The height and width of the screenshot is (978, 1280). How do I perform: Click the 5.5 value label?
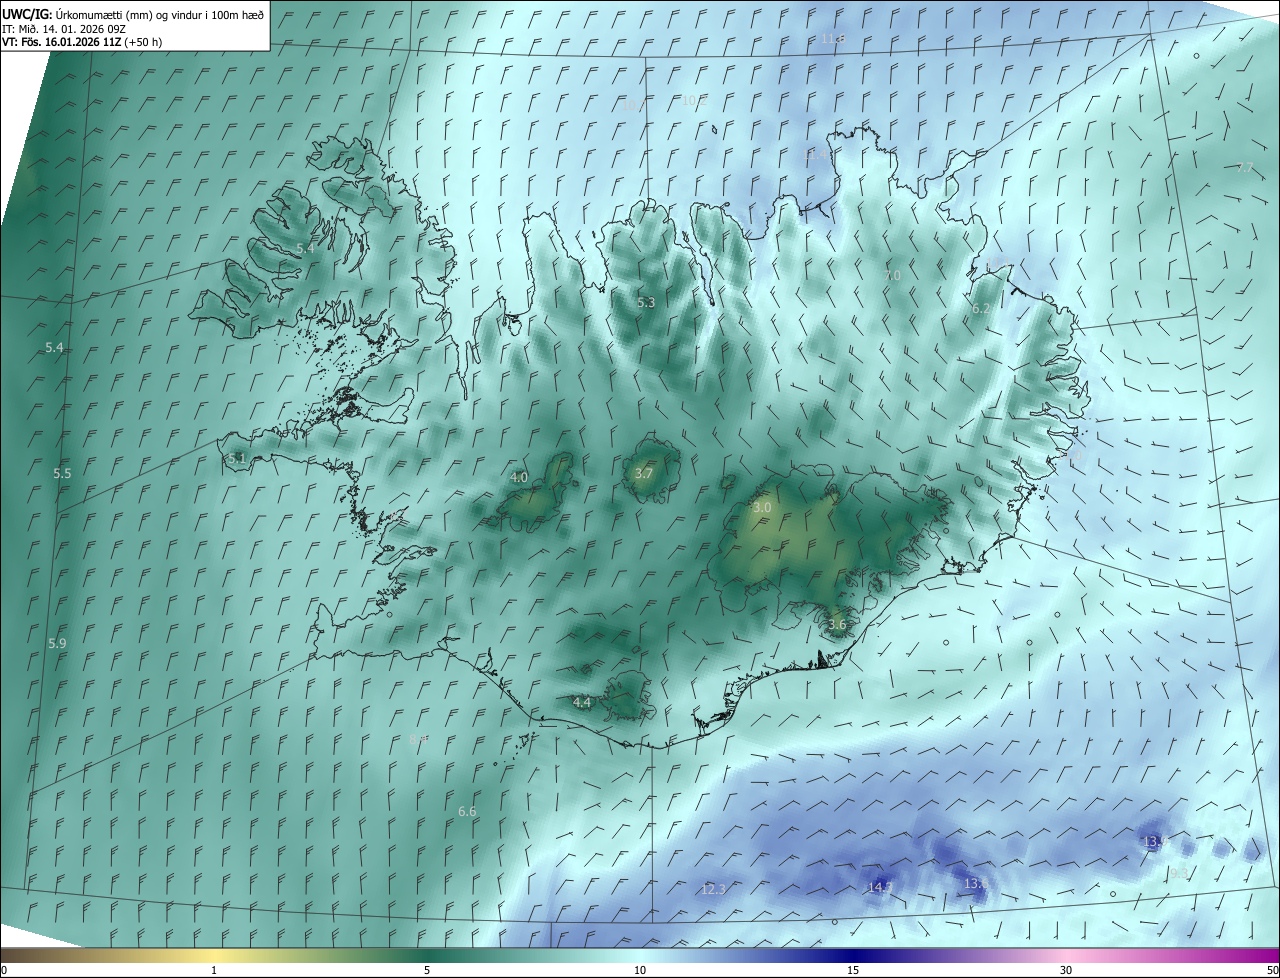[62, 473]
